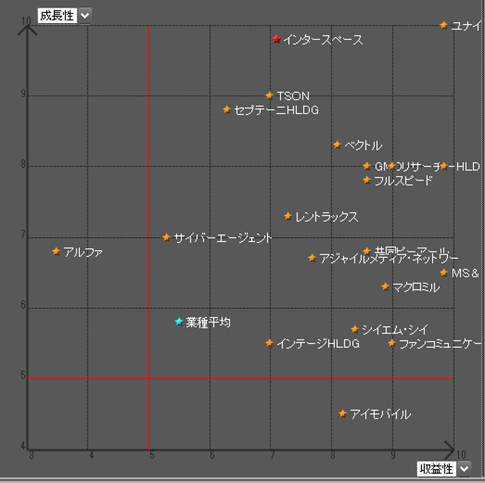Click the red インタースペース star marker
Screen dimensions: 485x483
click(x=276, y=39)
